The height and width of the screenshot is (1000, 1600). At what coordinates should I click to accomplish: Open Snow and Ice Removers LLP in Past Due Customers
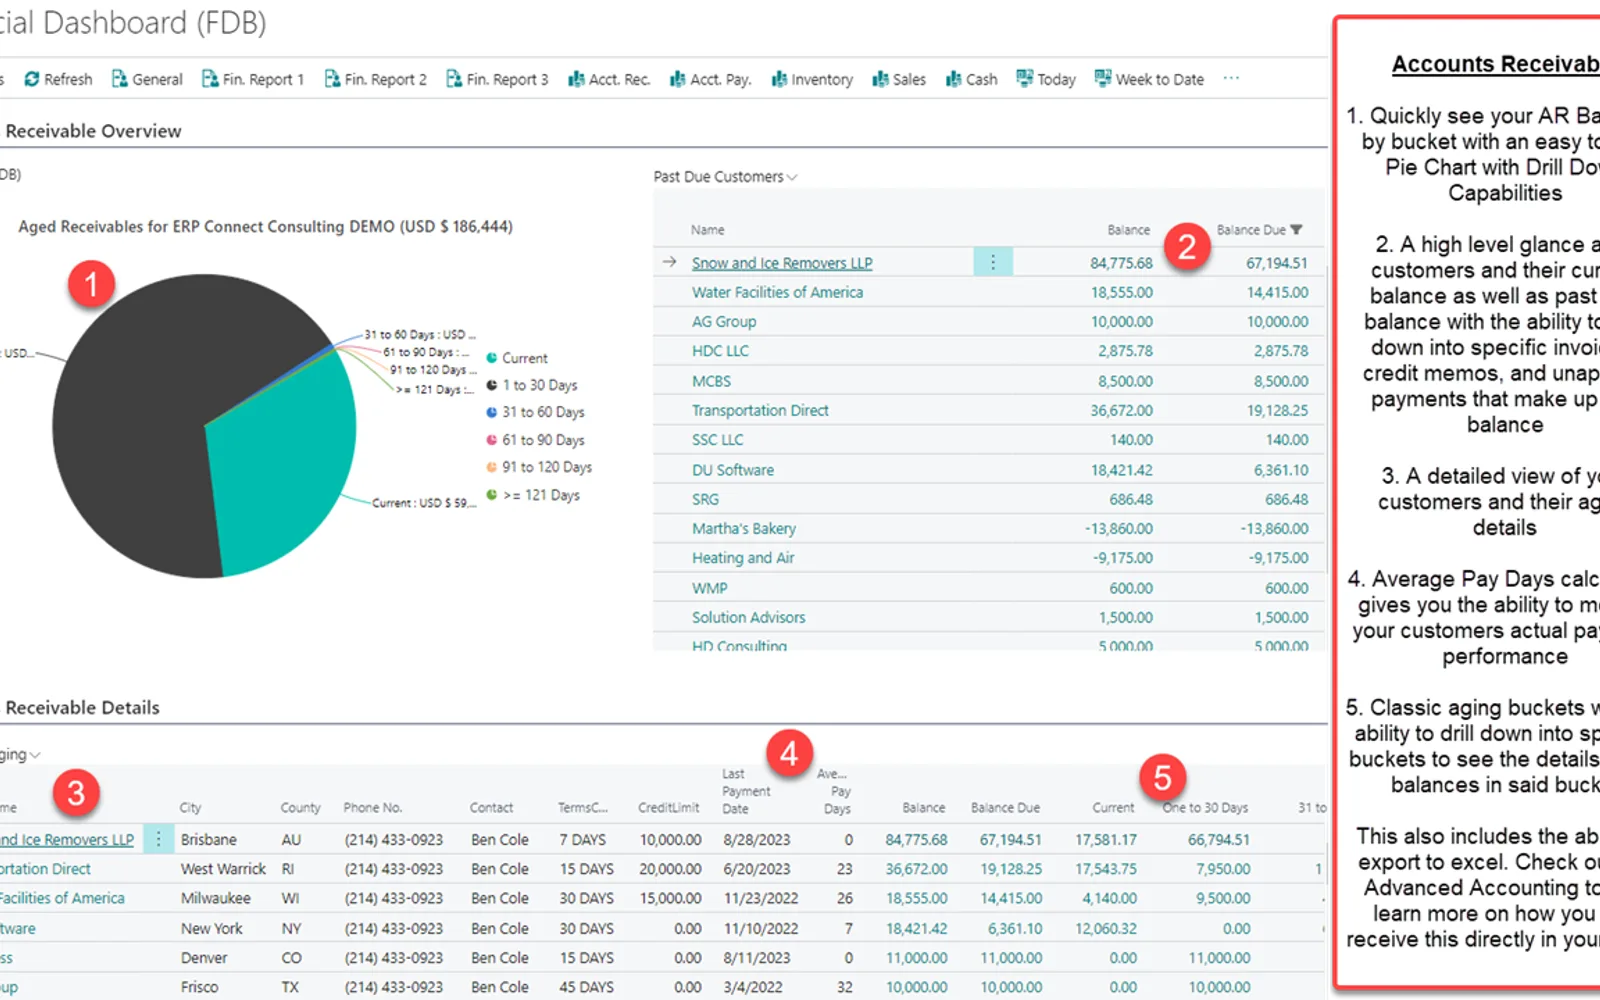782,263
